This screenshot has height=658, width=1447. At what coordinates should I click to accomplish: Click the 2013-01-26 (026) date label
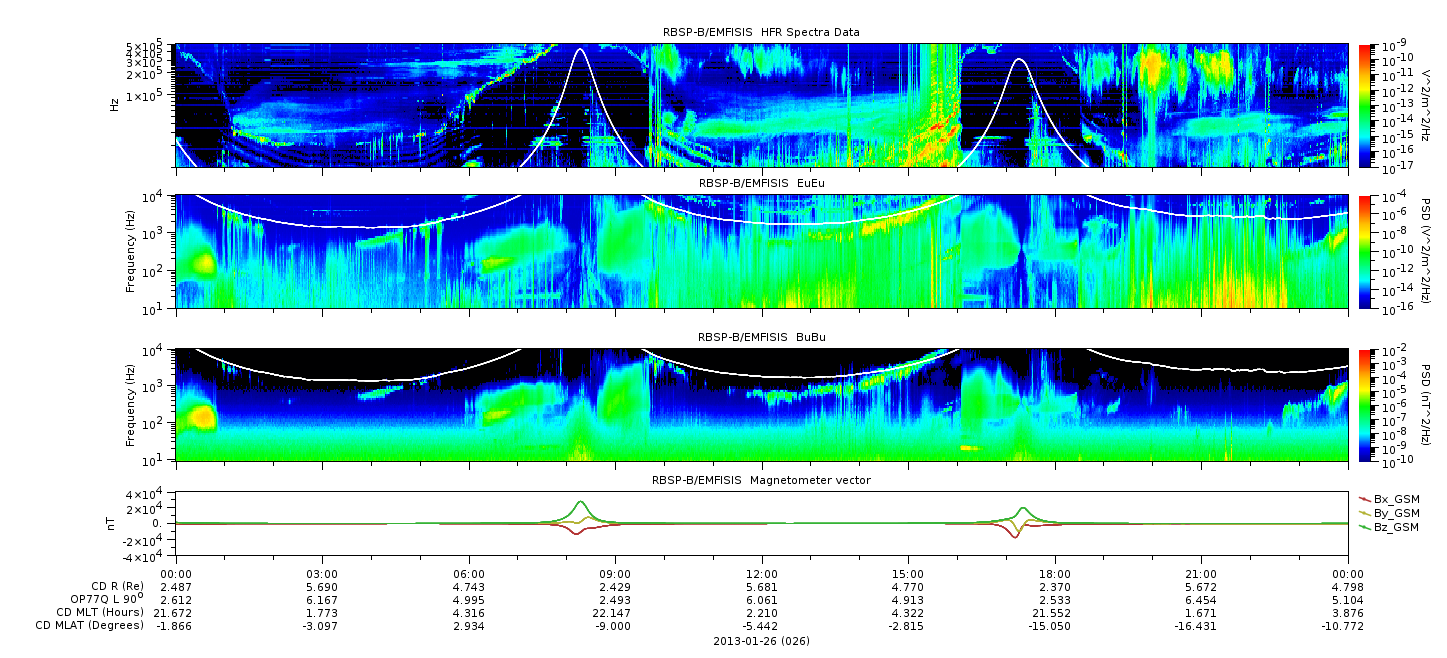pos(761,640)
